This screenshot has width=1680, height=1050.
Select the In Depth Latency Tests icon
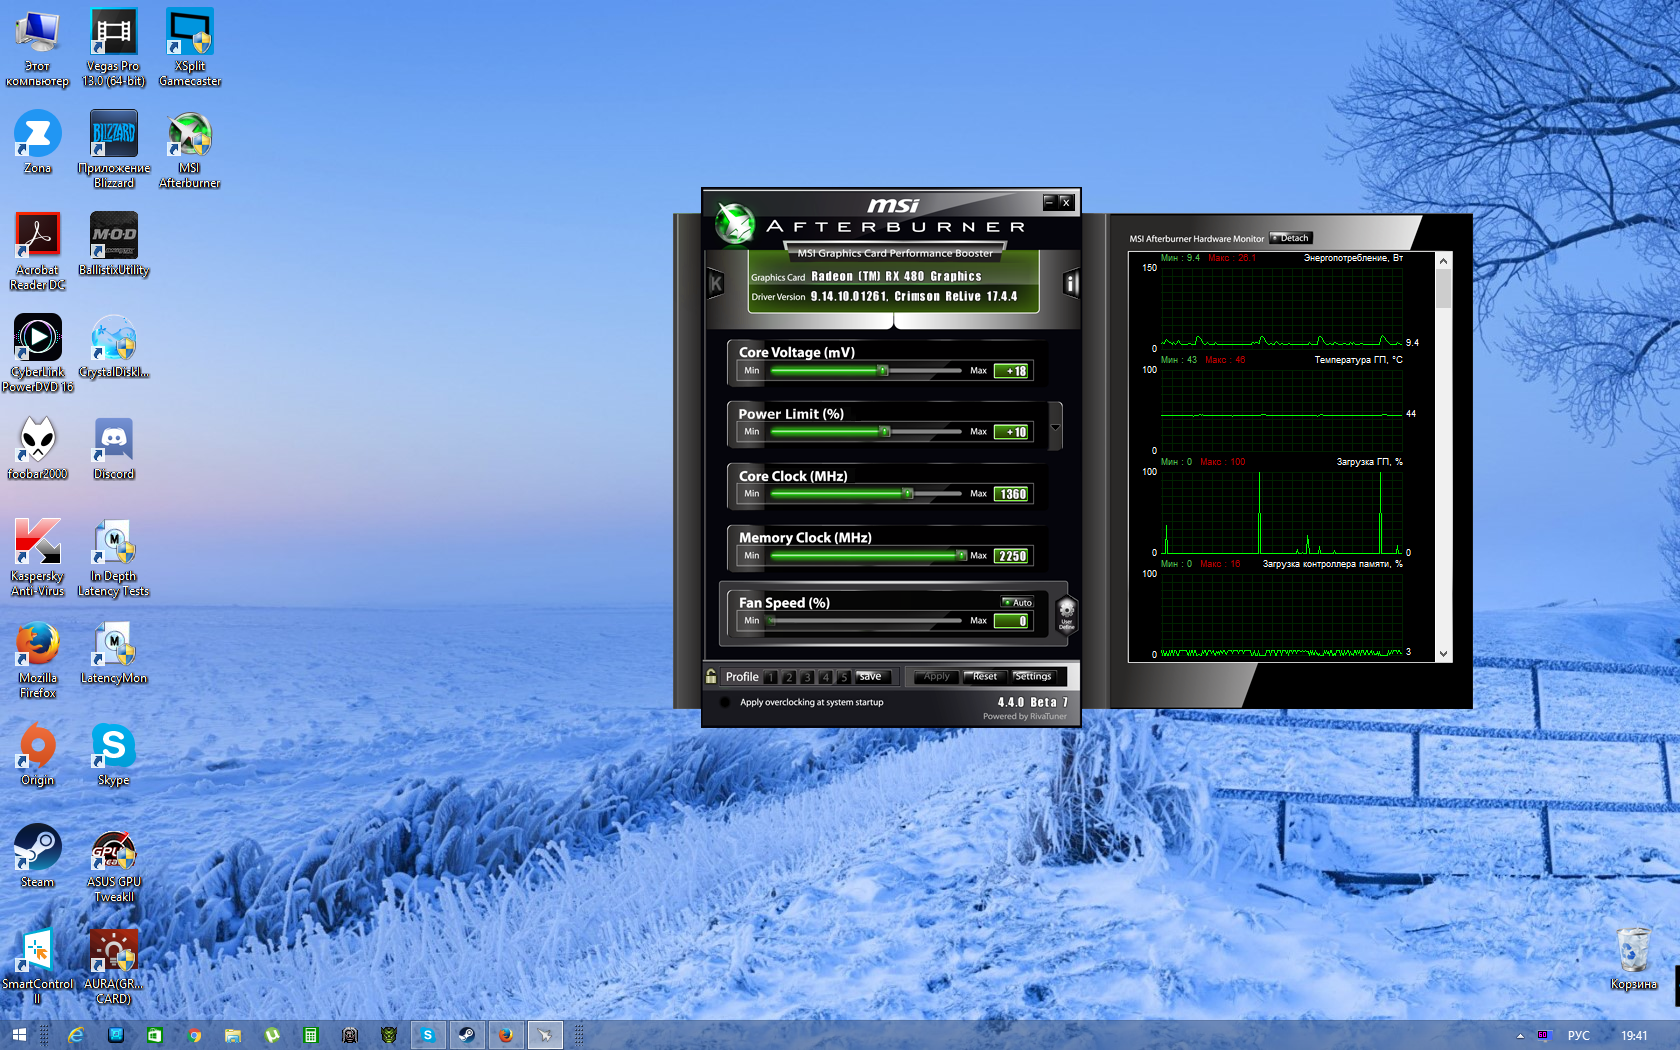point(114,557)
